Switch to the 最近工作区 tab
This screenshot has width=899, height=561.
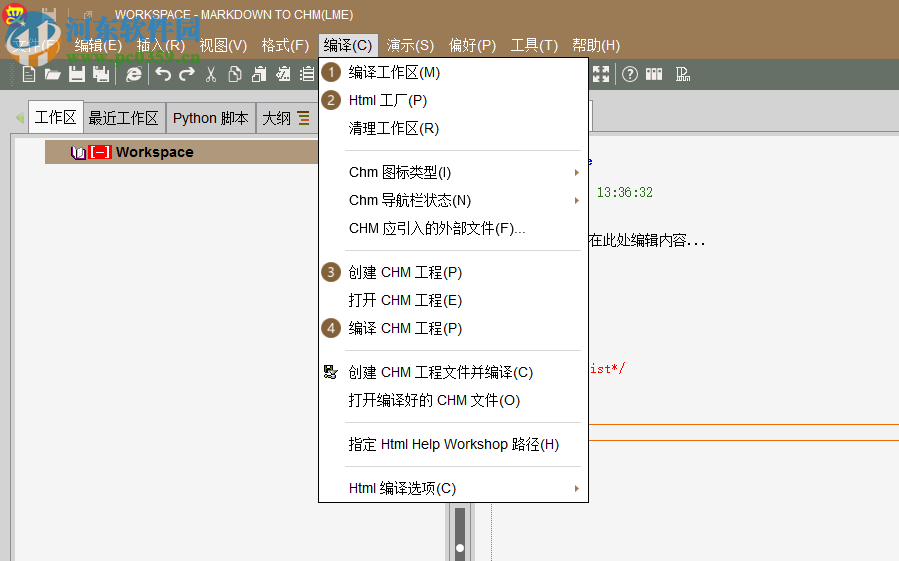click(x=123, y=118)
